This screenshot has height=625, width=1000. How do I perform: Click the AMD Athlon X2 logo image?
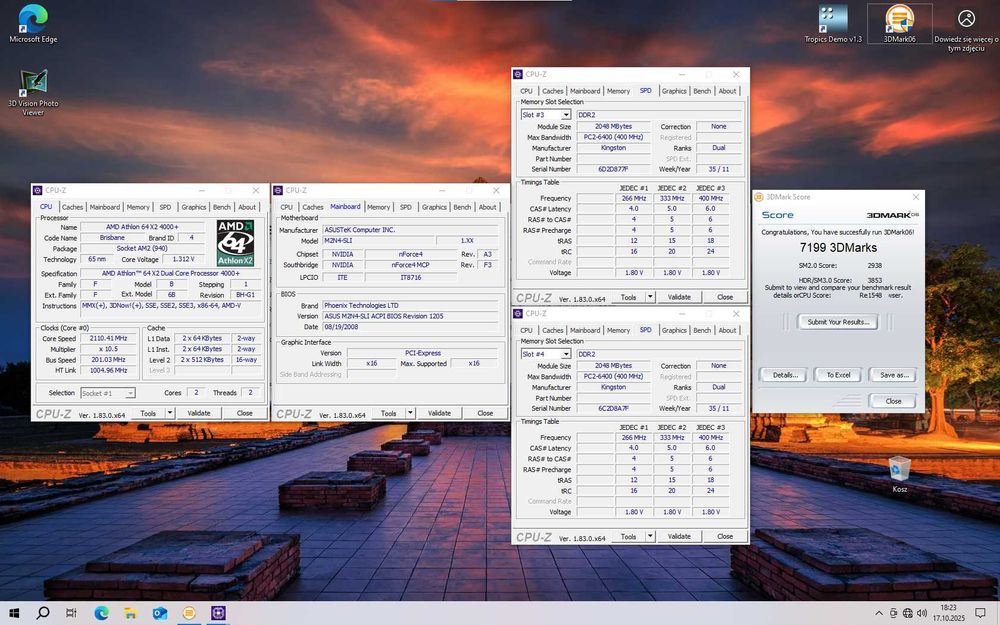pyautogui.click(x=235, y=242)
